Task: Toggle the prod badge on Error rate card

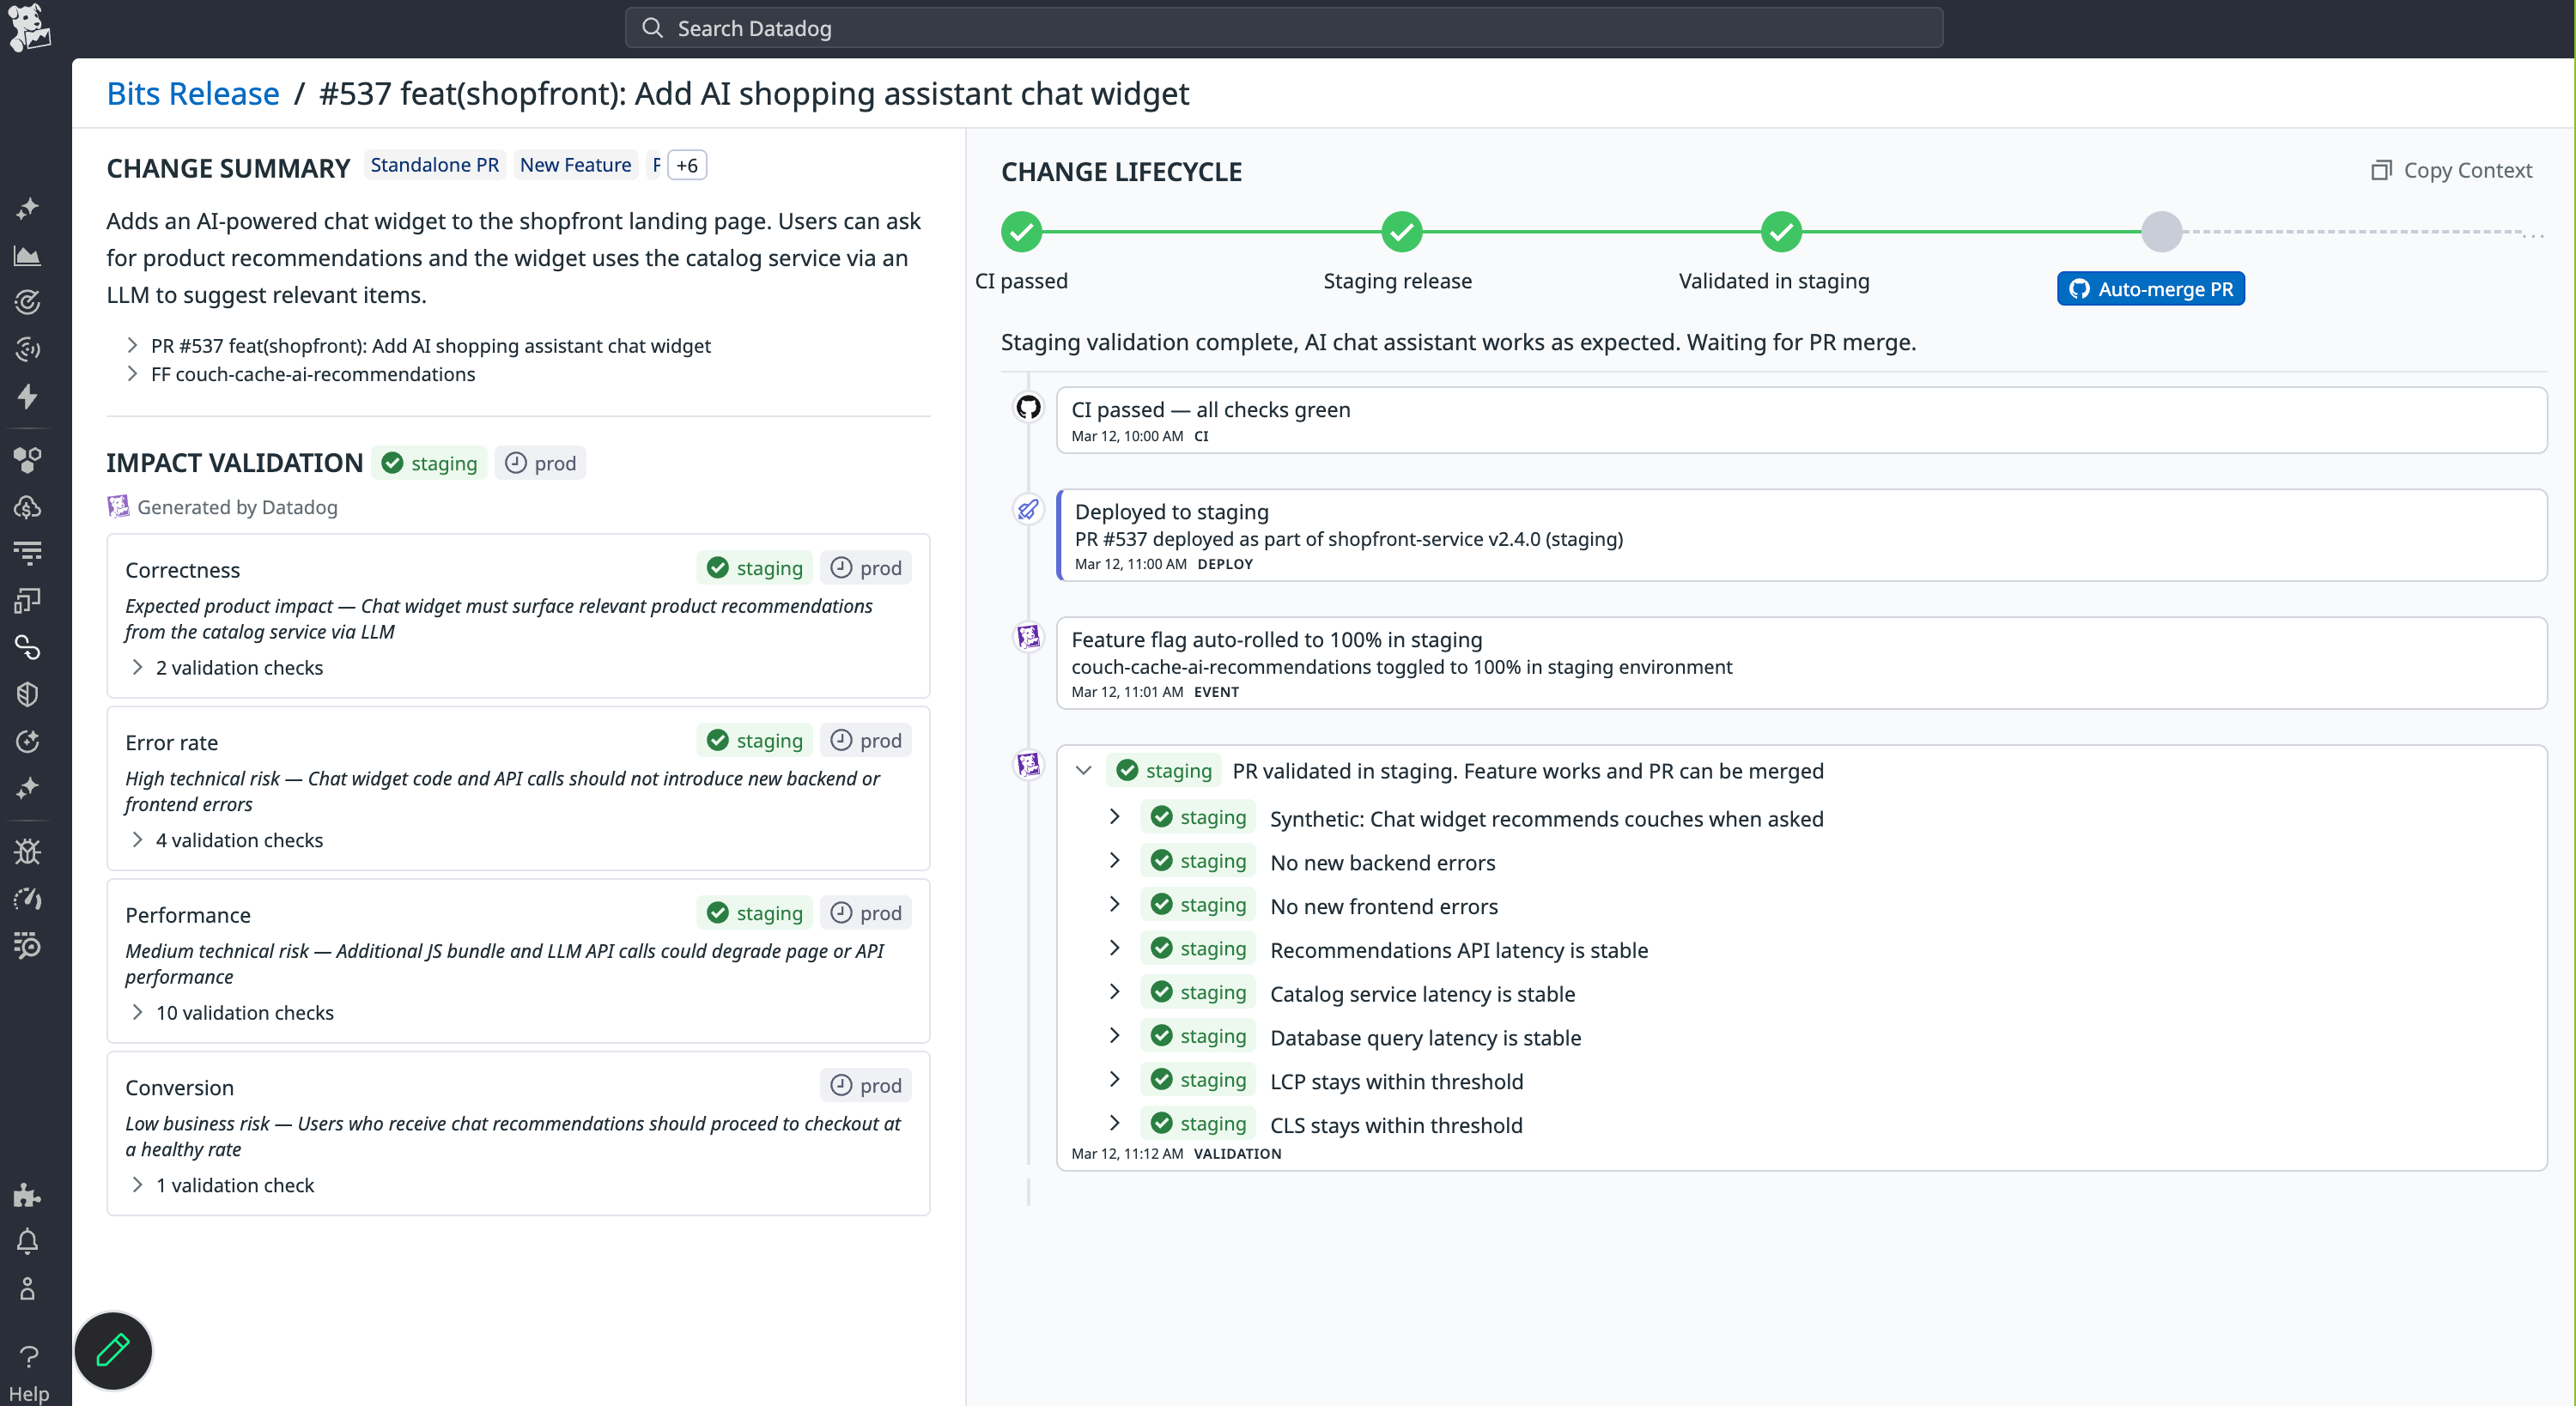Action: (x=866, y=740)
